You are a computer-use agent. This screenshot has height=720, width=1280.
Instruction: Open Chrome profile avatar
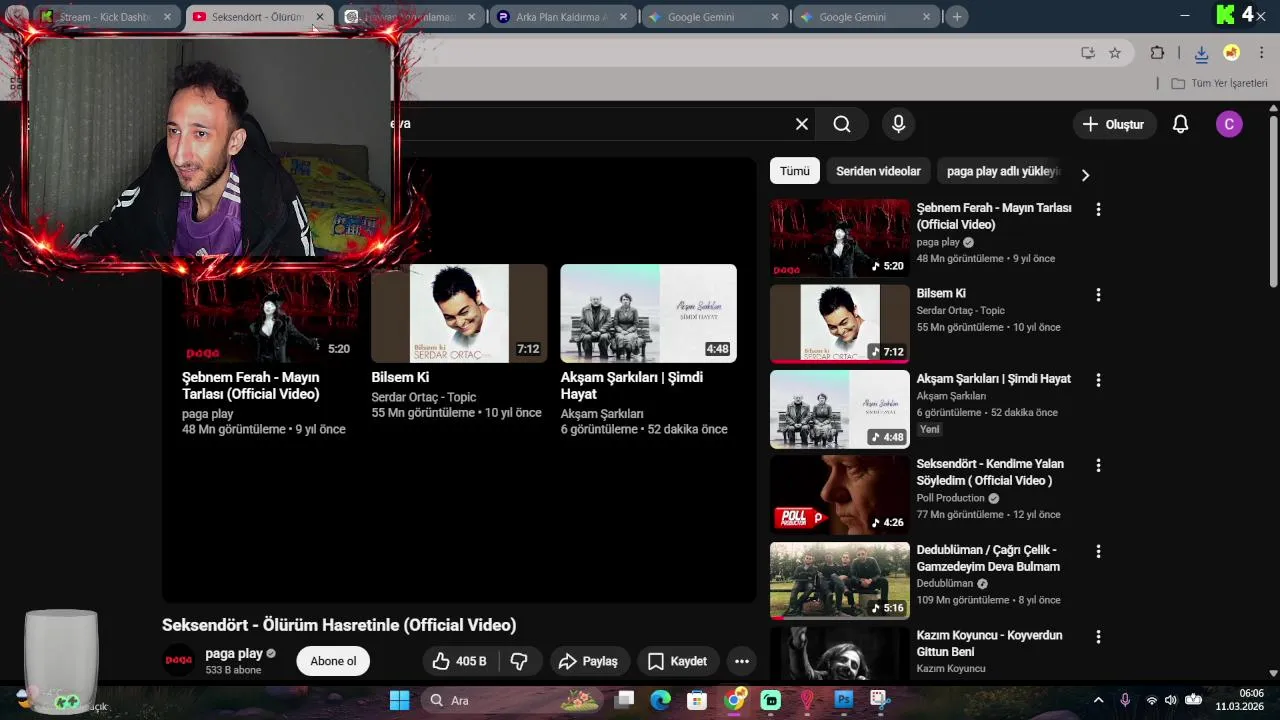tap(1232, 53)
